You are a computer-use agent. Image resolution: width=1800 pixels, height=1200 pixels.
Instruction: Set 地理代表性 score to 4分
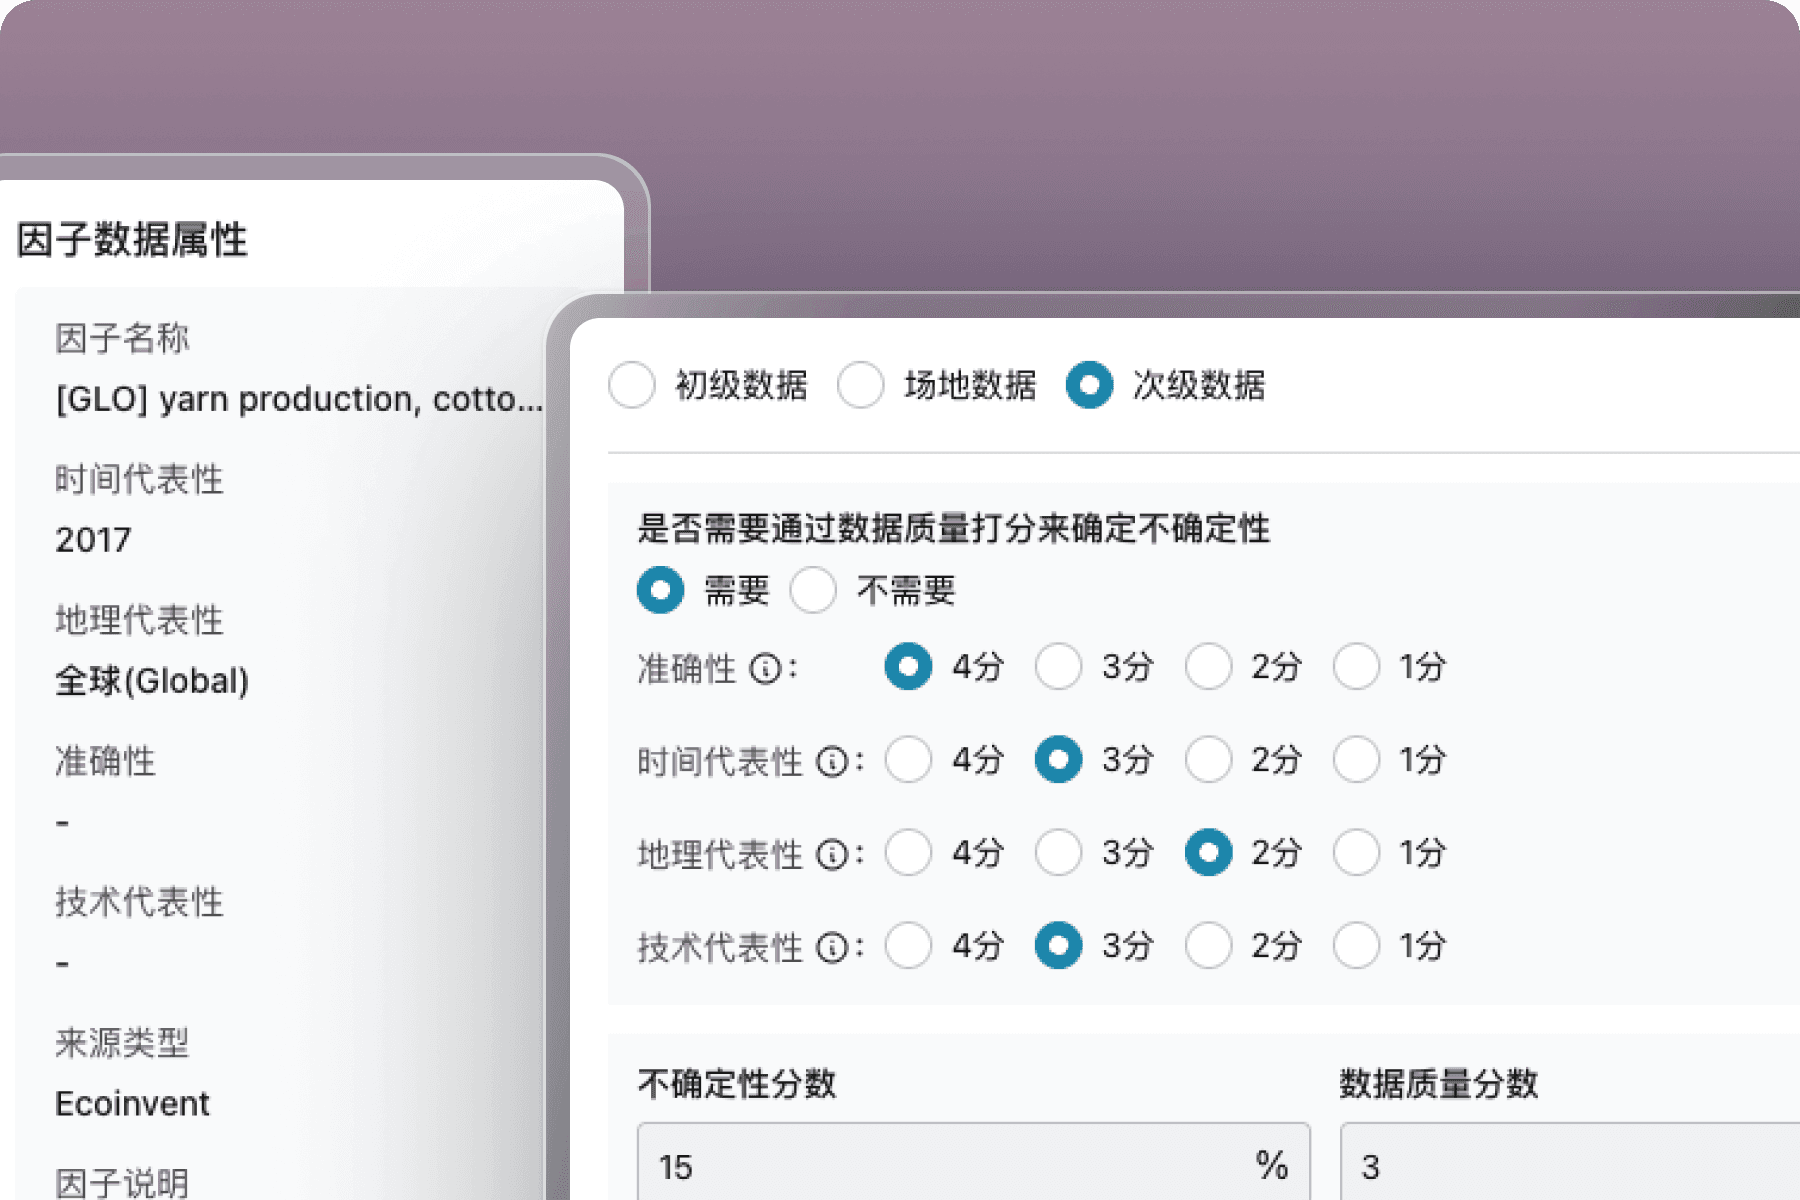pos(908,853)
